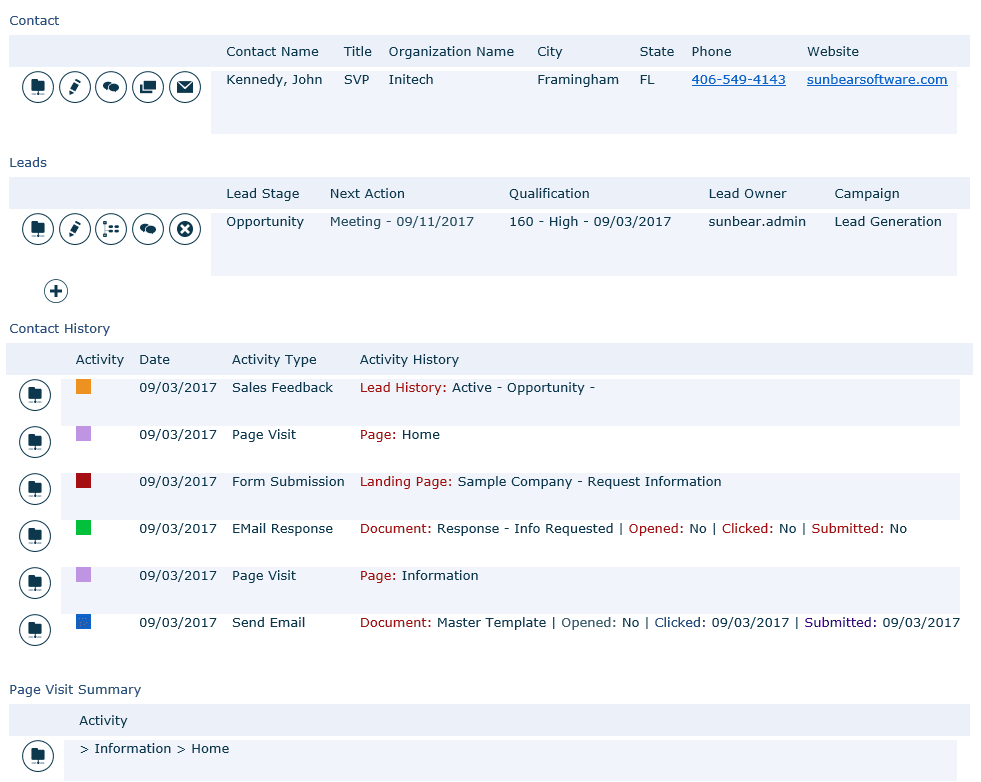Click the phone number 406-549-4143 link

pyautogui.click(x=738, y=79)
